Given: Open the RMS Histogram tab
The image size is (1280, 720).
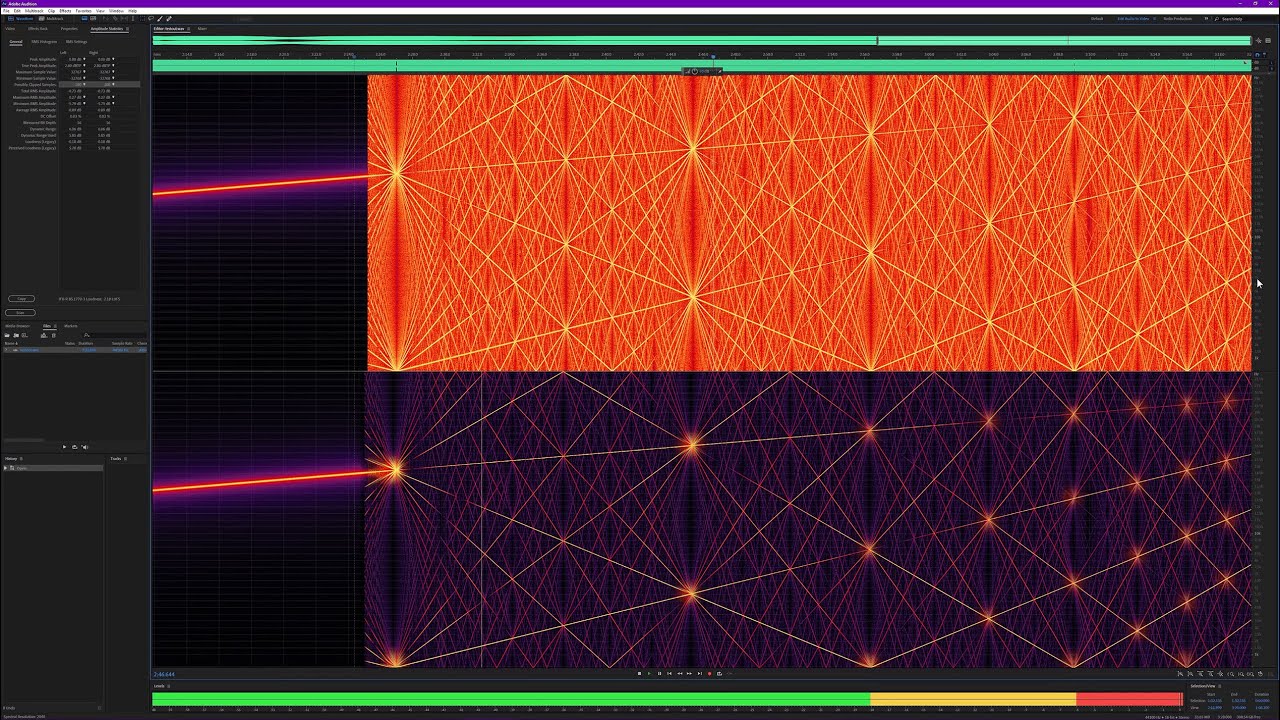Looking at the screenshot, I should tap(44, 42).
